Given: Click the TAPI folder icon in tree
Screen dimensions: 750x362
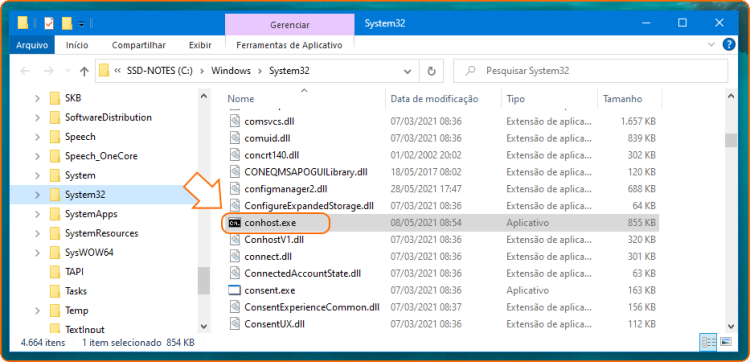Looking at the screenshot, I should (x=55, y=272).
